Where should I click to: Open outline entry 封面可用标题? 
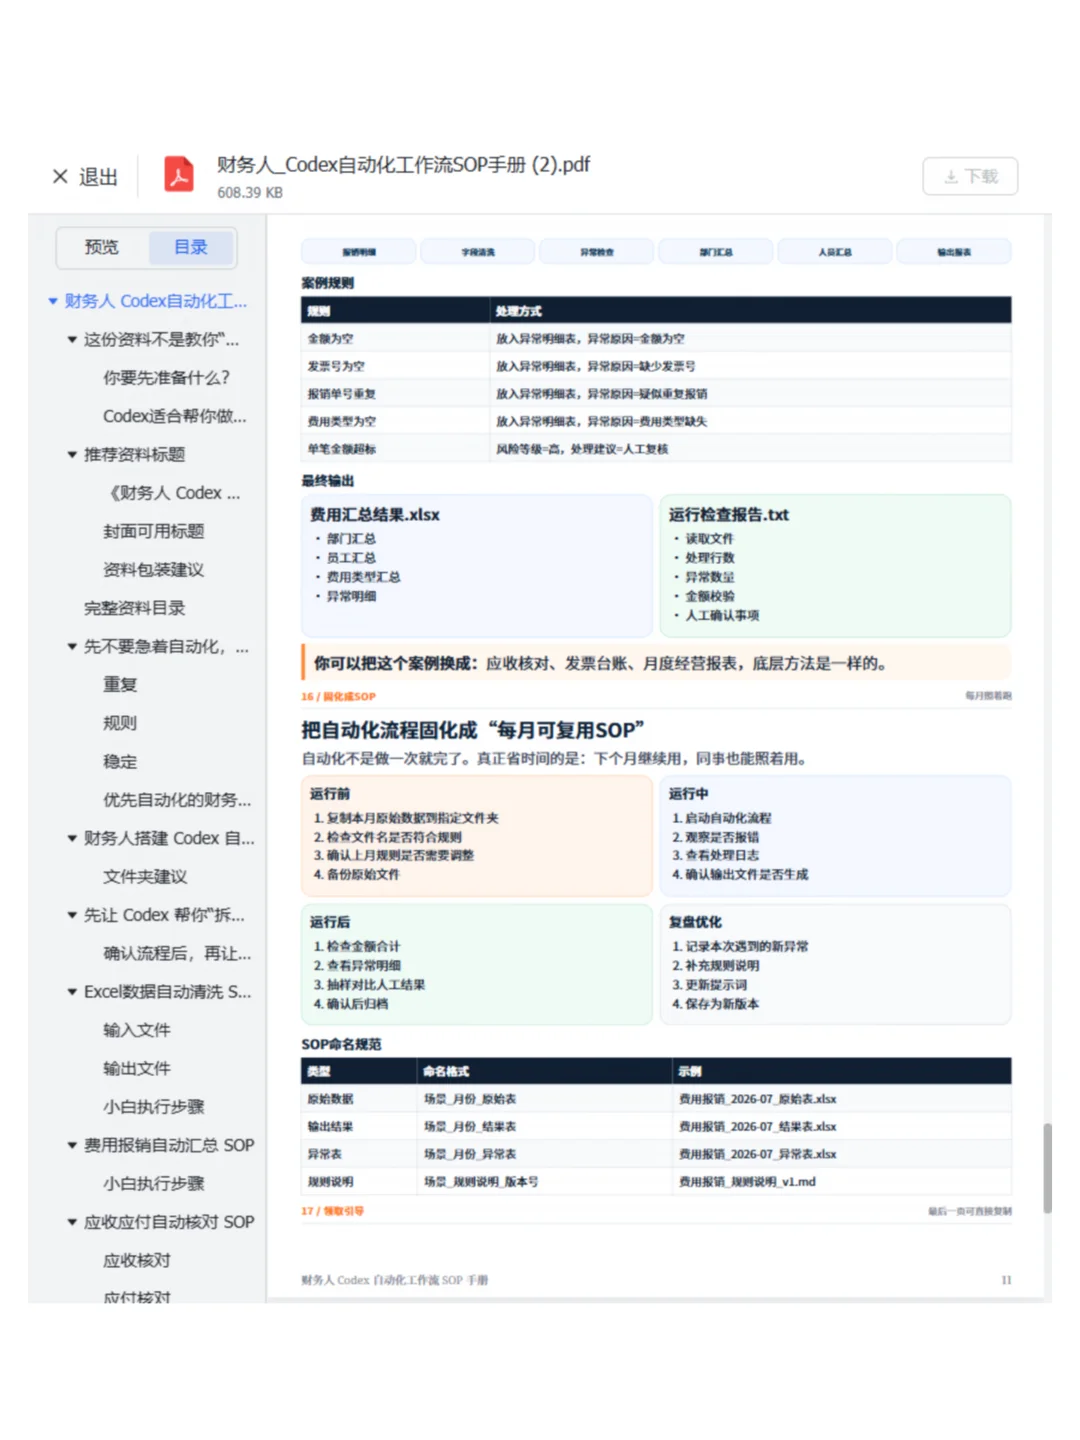[153, 531]
